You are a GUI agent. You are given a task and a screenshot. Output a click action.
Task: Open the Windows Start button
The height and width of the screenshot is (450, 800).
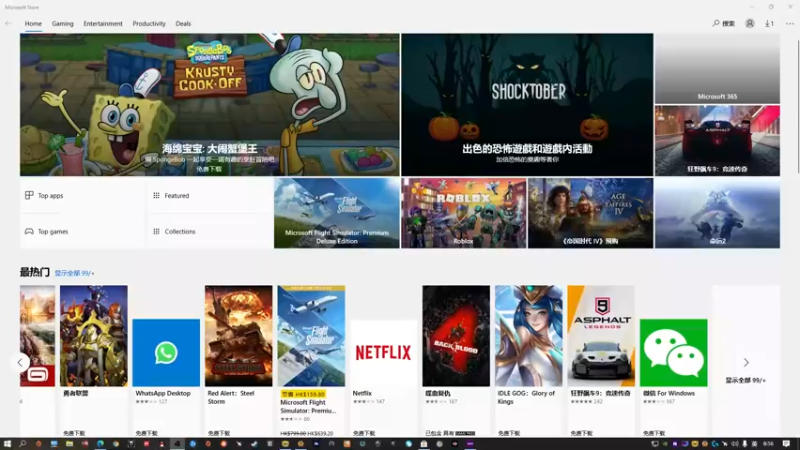tap(7, 444)
